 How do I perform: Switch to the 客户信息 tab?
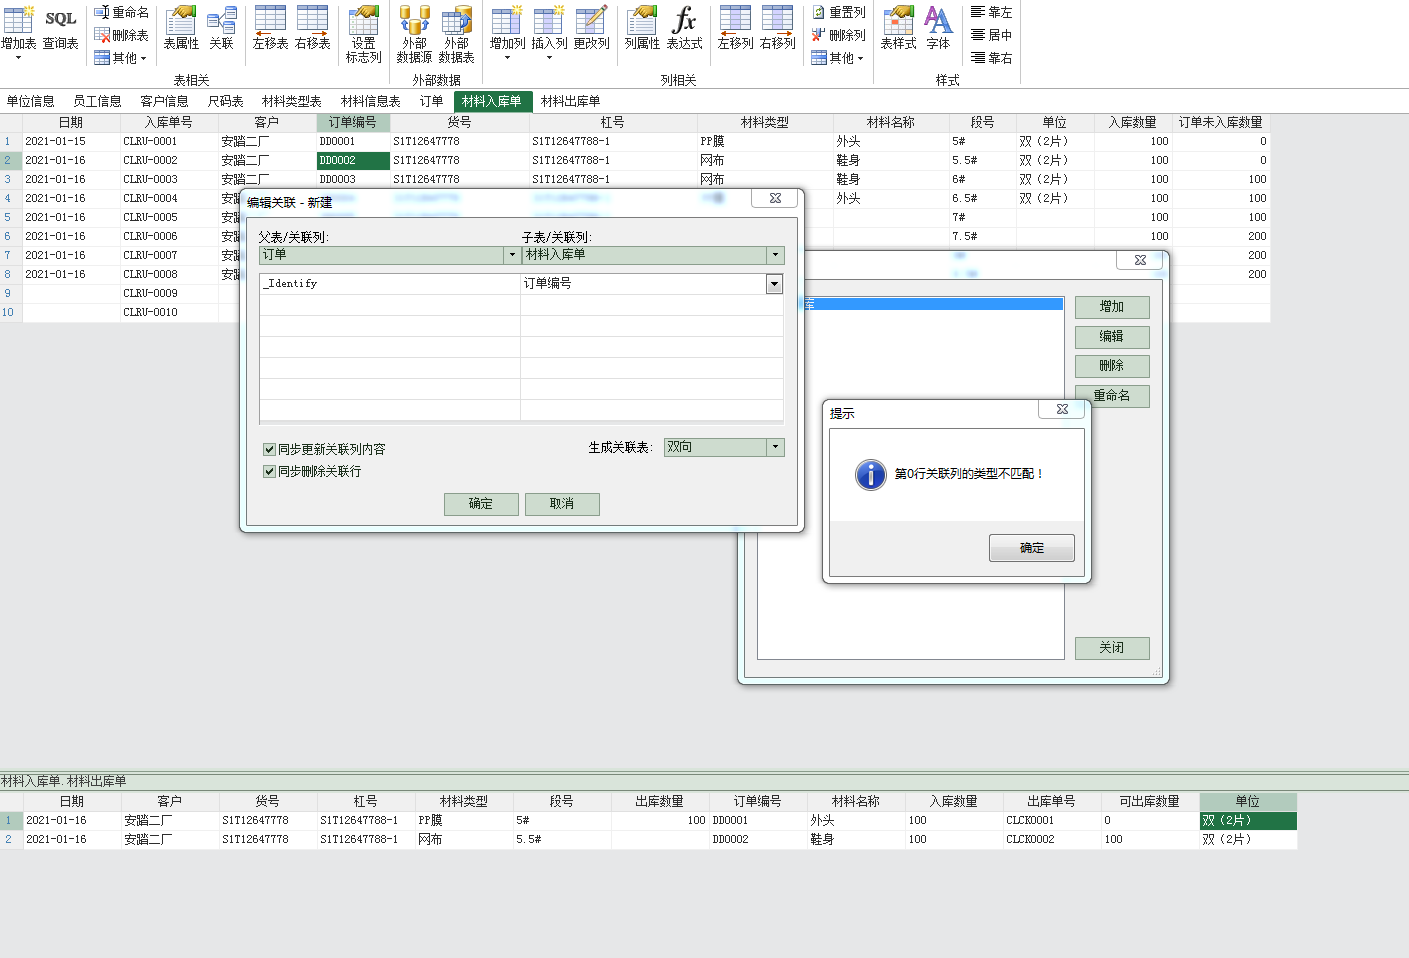click(165, 101)
